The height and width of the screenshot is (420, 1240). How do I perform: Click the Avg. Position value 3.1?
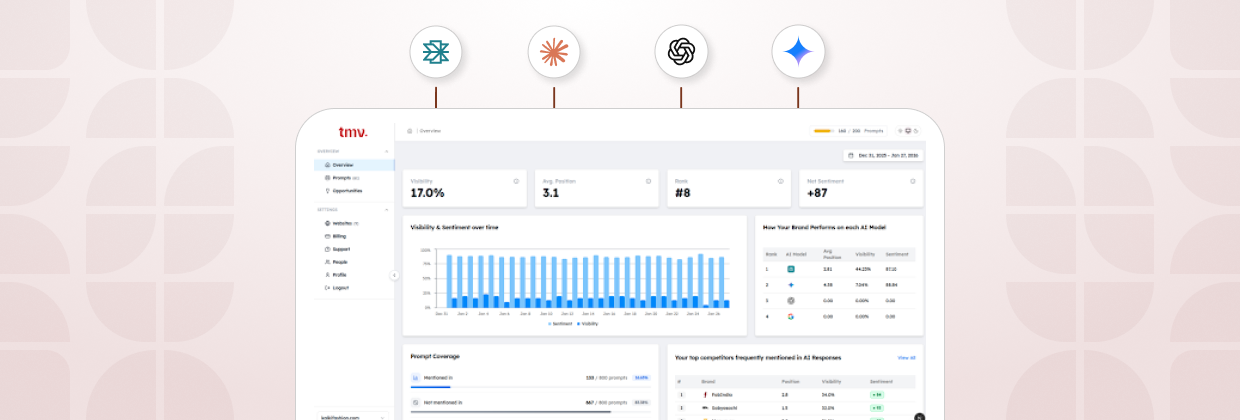(x=551, y=193)
